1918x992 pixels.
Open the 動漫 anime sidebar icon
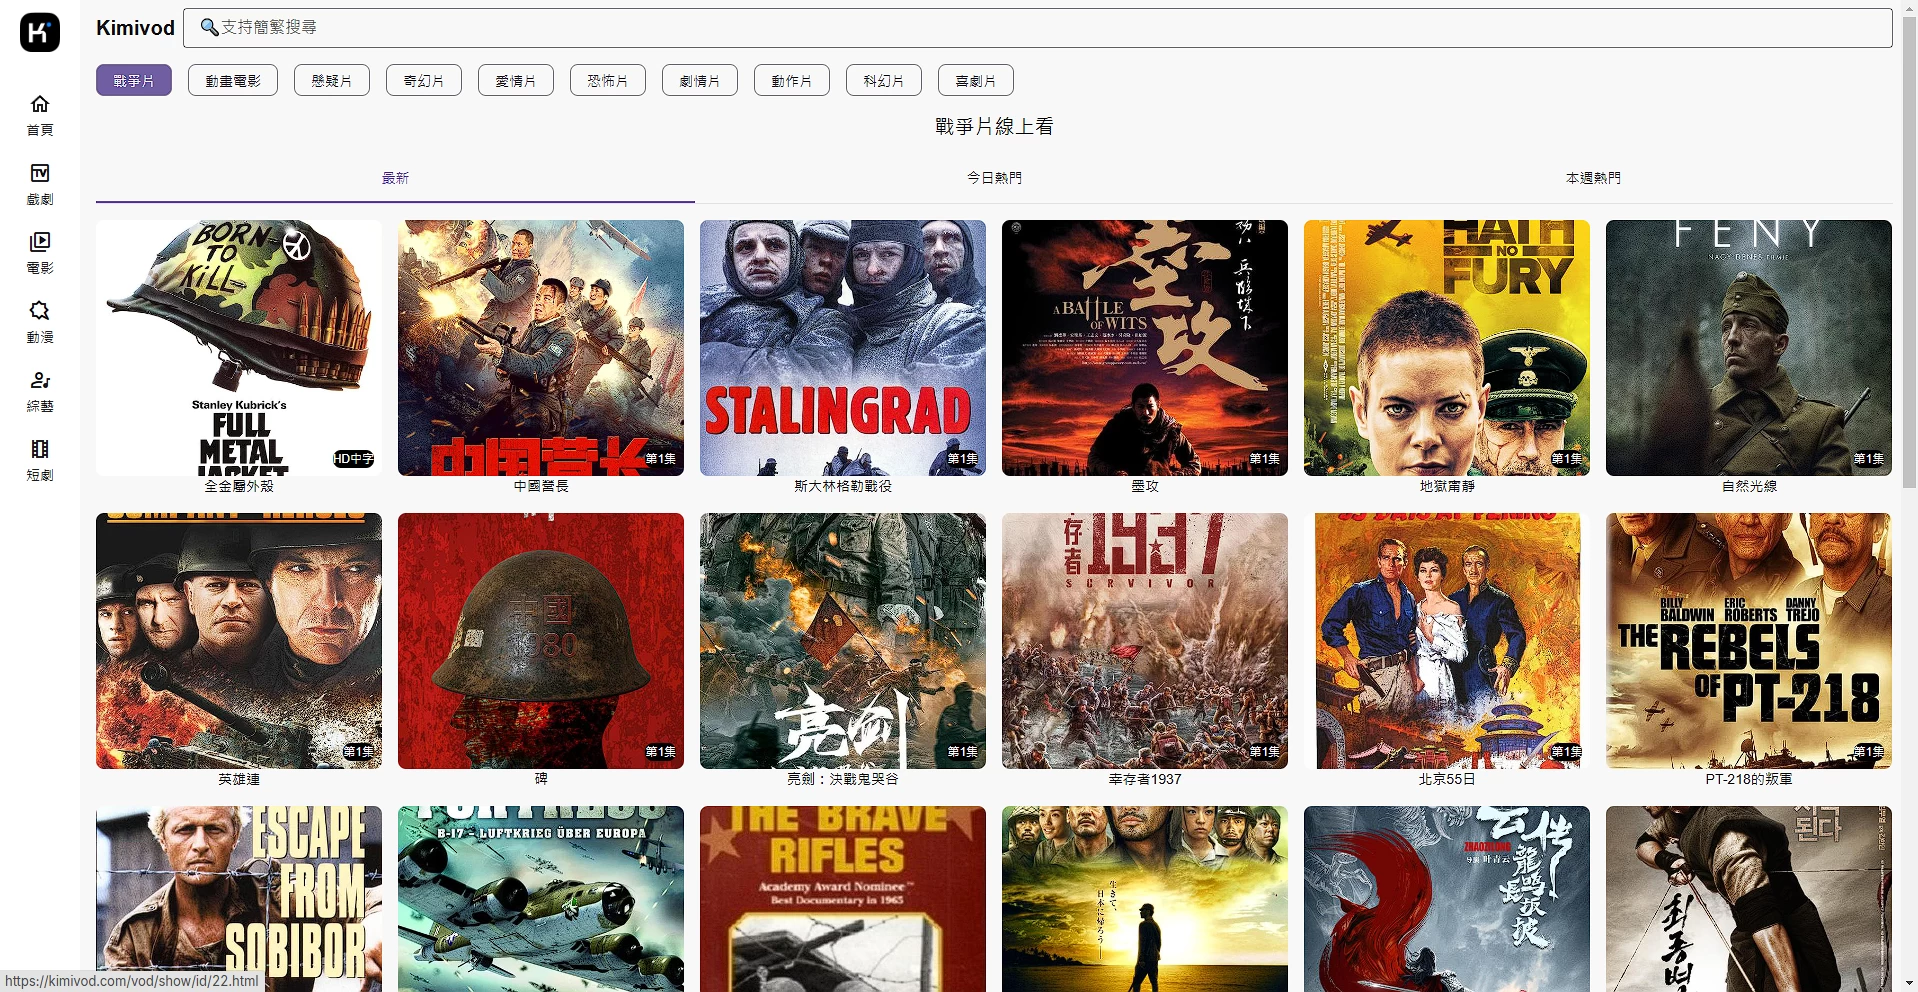tap(40, 311)
